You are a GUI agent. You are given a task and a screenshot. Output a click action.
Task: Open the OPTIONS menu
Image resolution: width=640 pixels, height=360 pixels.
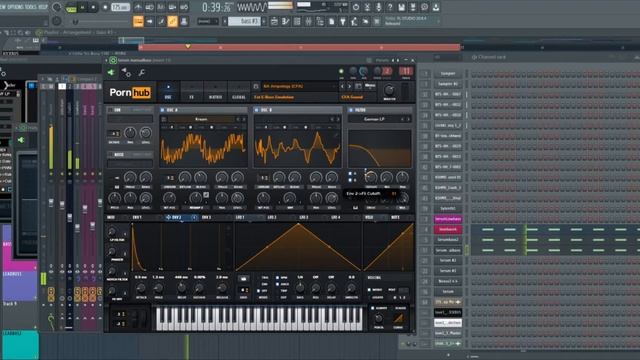16,7
